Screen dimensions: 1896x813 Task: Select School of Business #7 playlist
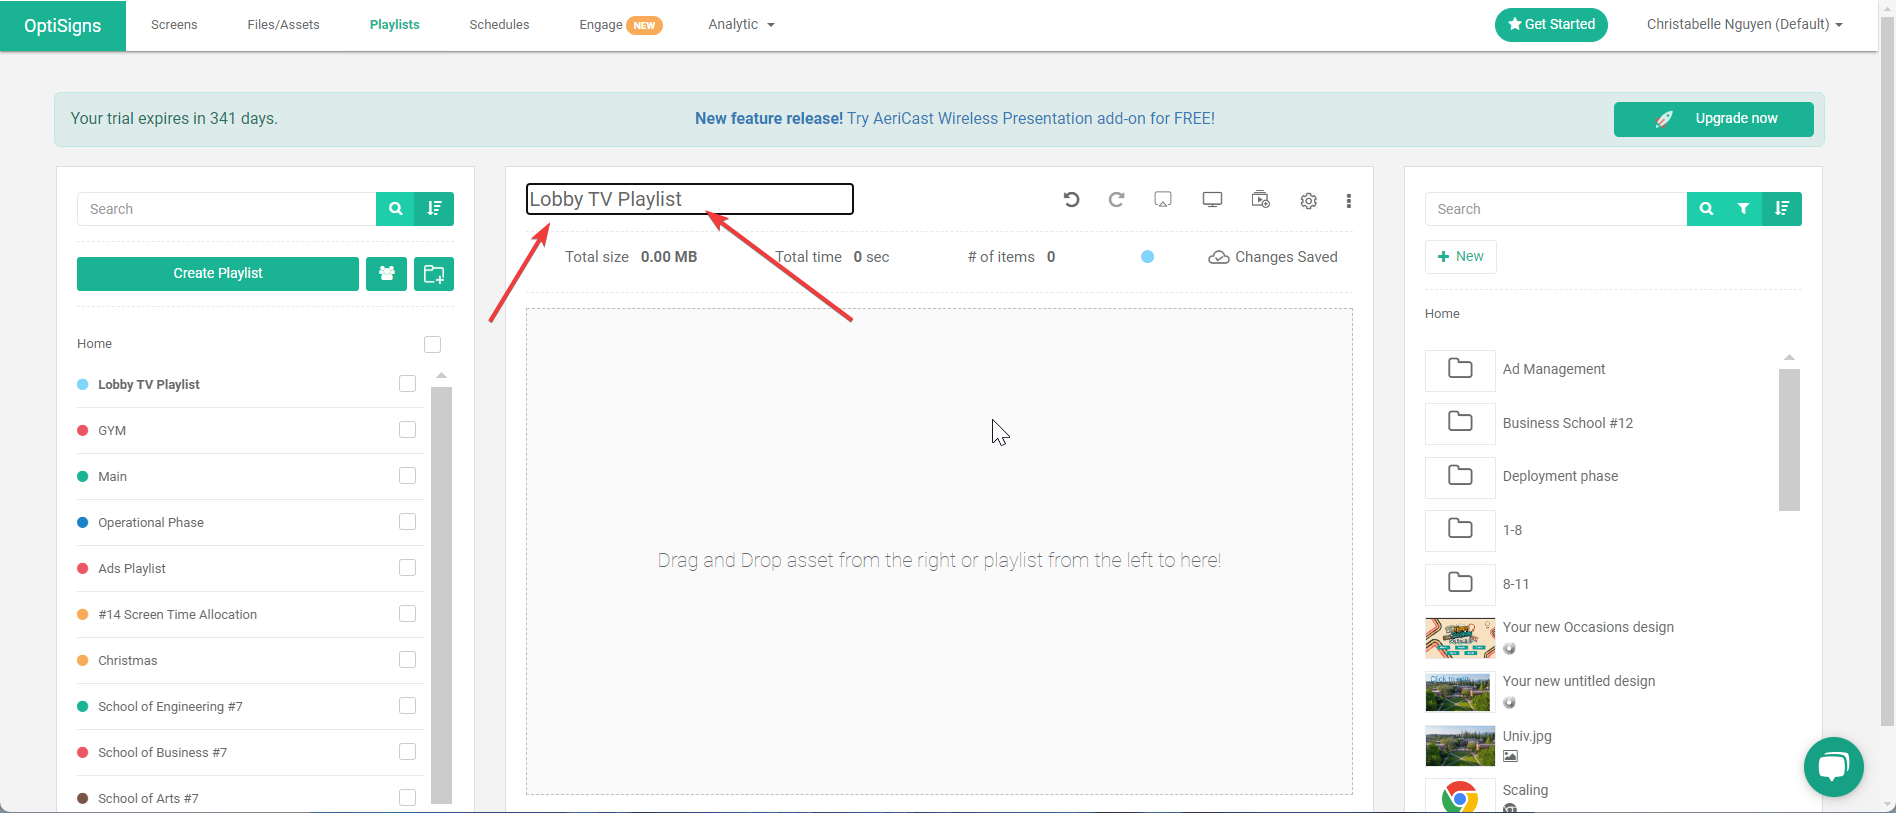click(x=162, y=753)
